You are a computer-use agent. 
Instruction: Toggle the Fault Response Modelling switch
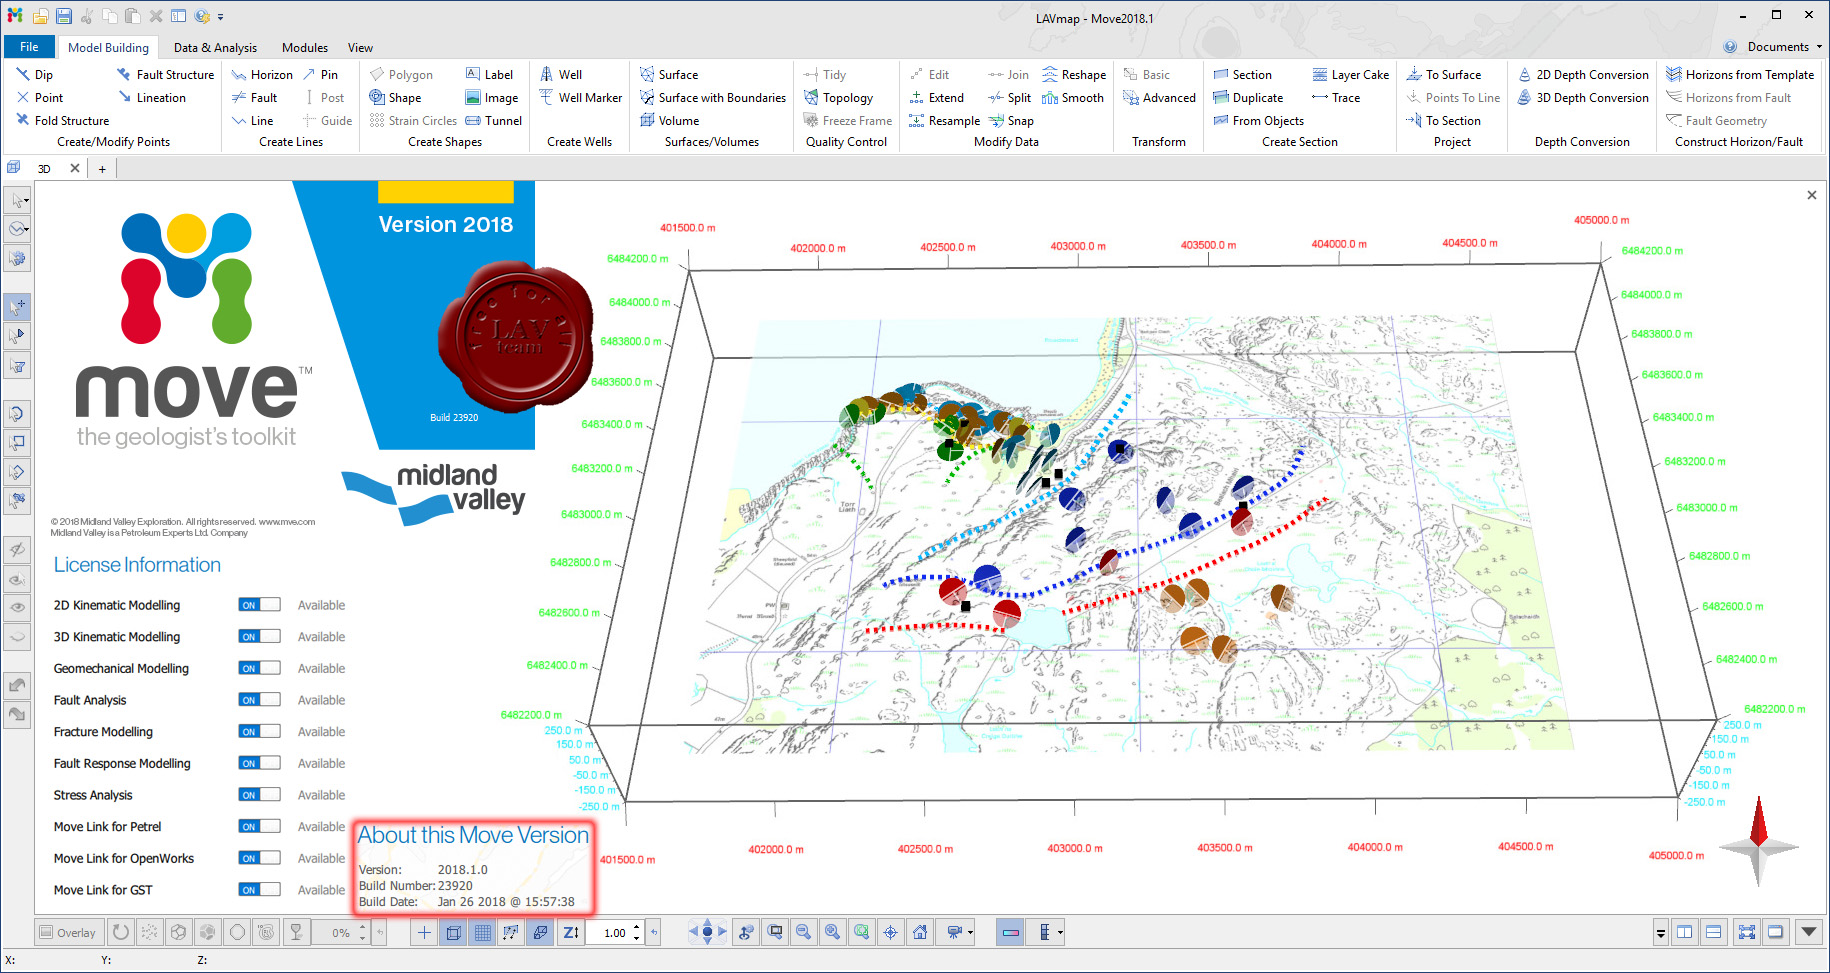point(259,763)
